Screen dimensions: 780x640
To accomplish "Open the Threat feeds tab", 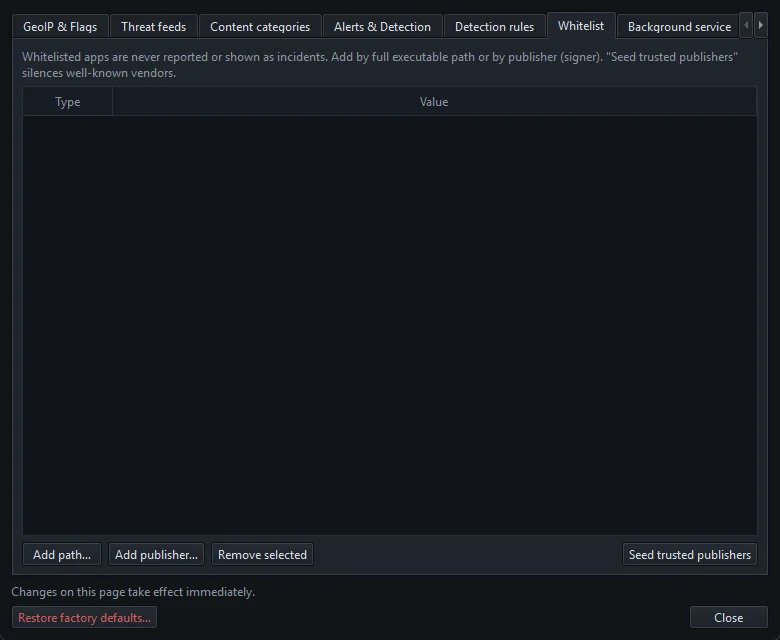I will pos(153,26).
